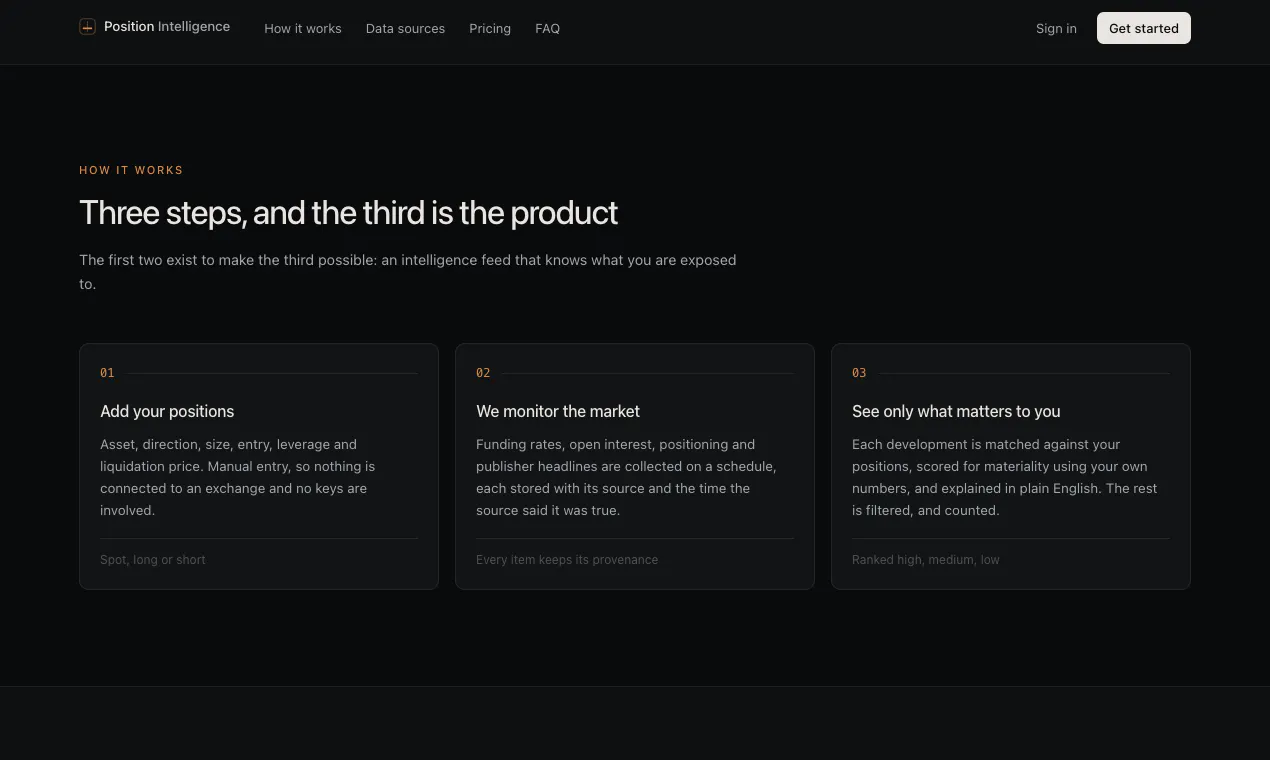This screenshot has width=1270, height=760.
Task: Click the text Ranked high, medium, low
Action: pyautogui.click(x=926, y=560)
